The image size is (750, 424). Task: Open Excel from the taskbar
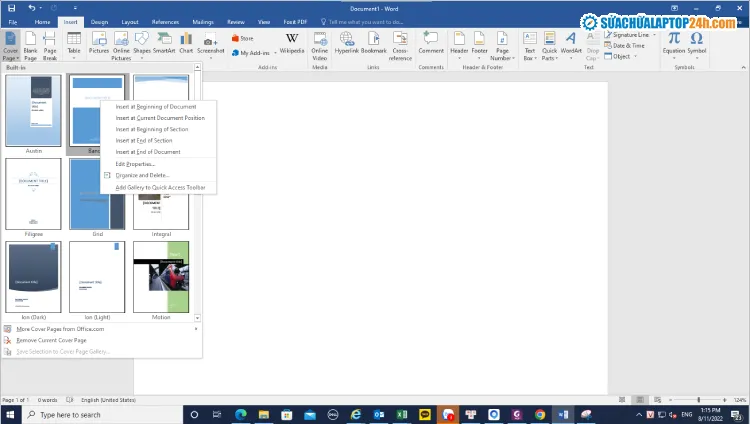[402, 414]
